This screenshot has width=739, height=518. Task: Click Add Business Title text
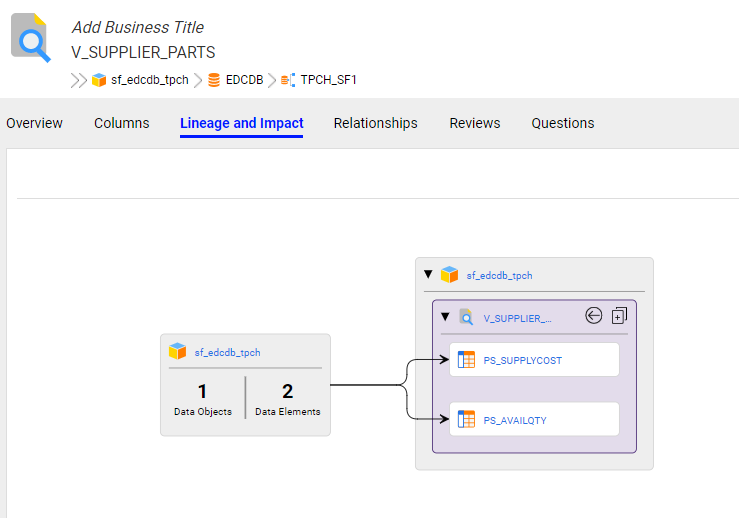138,27
